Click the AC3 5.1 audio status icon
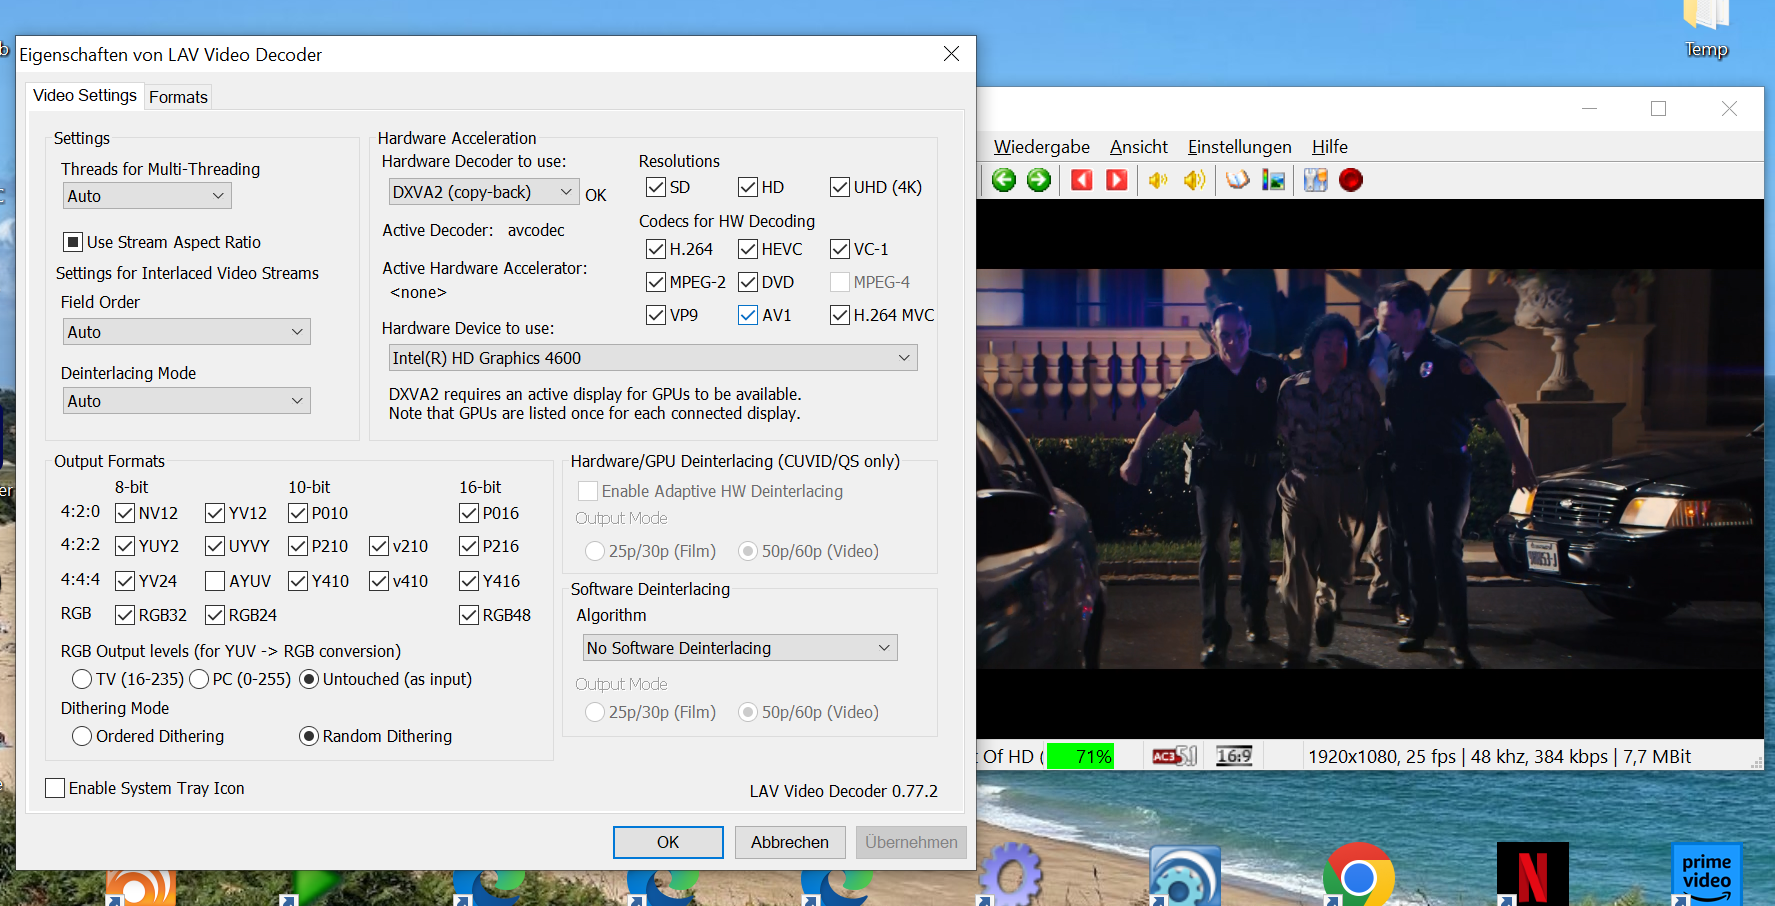The height and width of the screenshot is (906, 1775). (1174, 756)
